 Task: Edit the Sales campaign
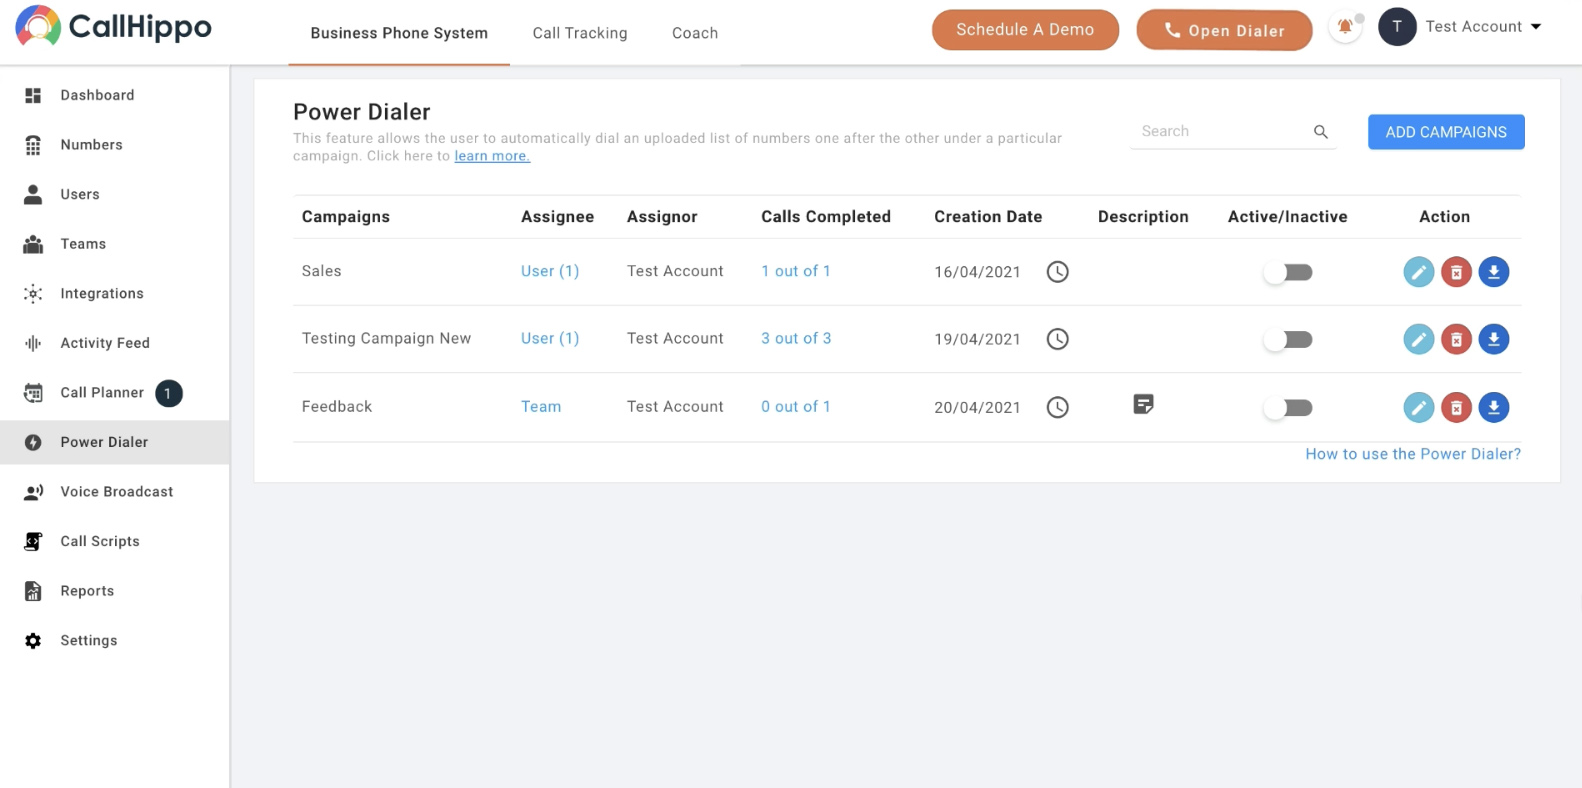[x=1418, y=272]
